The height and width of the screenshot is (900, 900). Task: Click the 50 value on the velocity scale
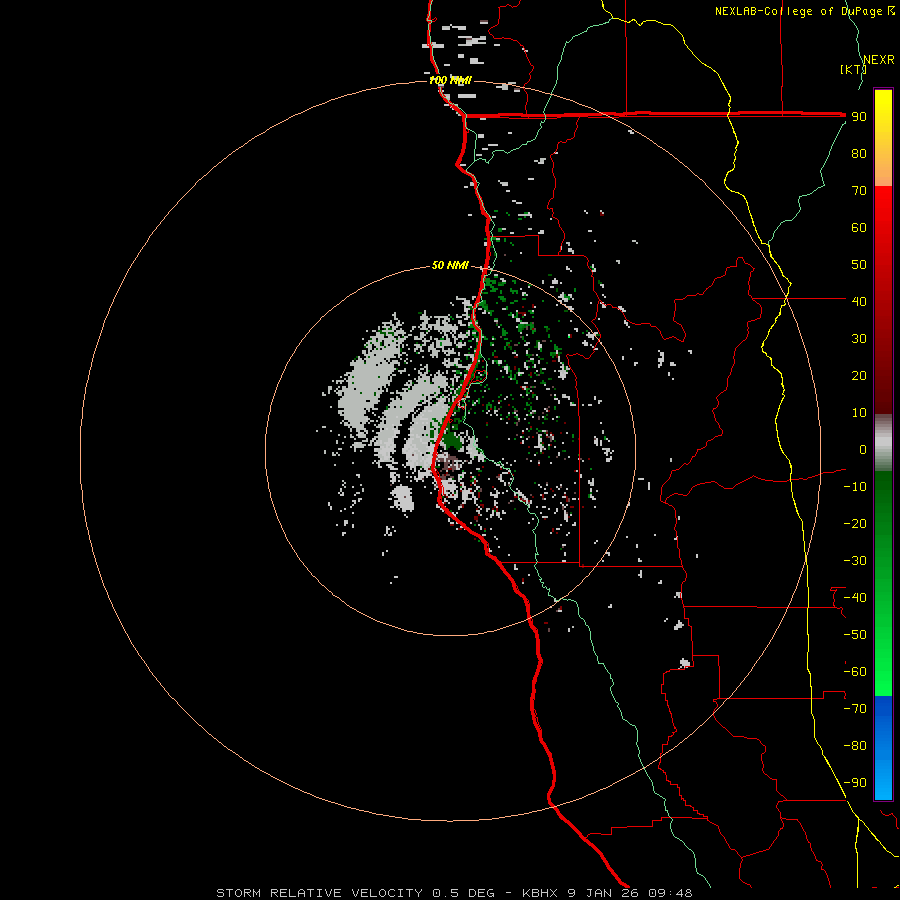tap(859, 265)
